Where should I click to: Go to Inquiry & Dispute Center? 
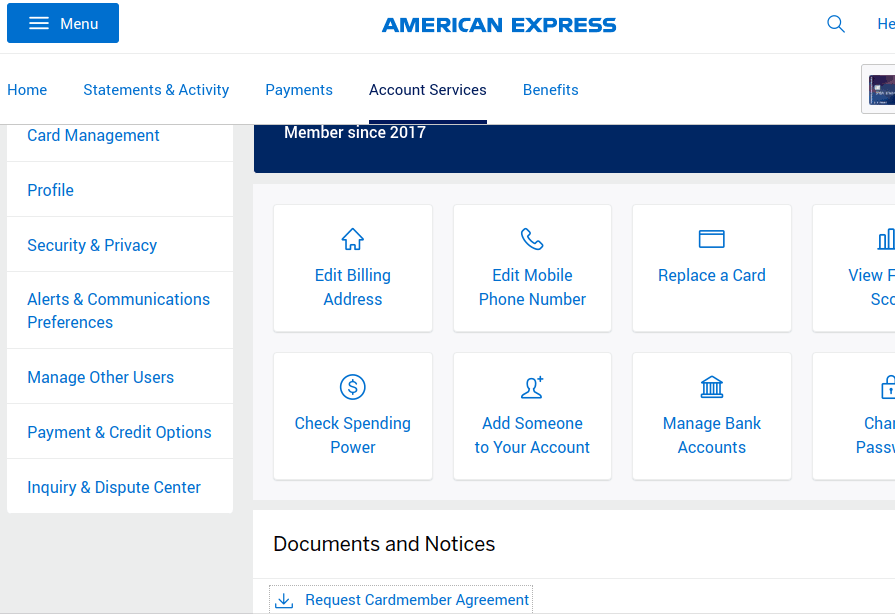(x=114, y=487)
